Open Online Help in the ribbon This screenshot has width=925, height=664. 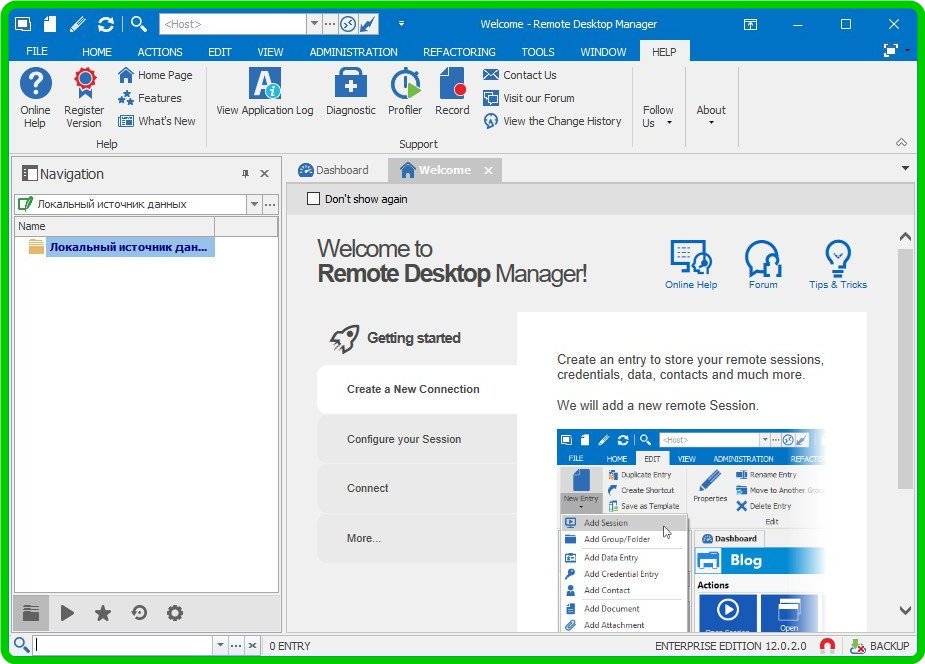click(x=35, y=97)
